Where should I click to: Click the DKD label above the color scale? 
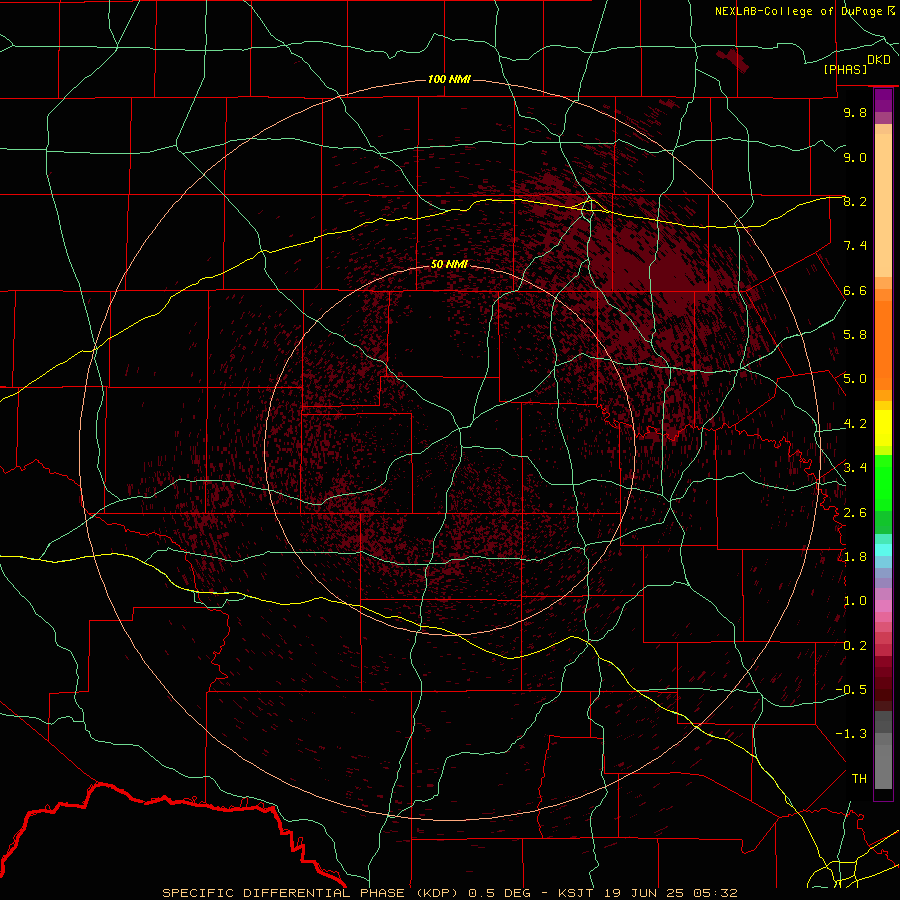point(878,60)
